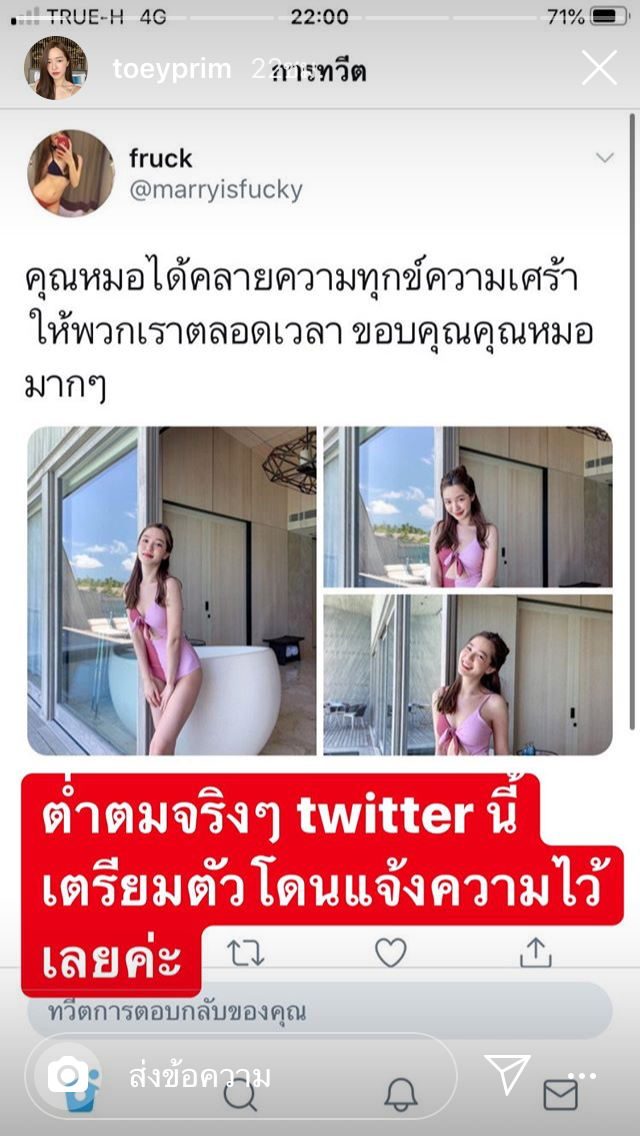640x1136 pixels.
Task: Tap the Twitter search magnifier icon
Action: pos(240,1095)
